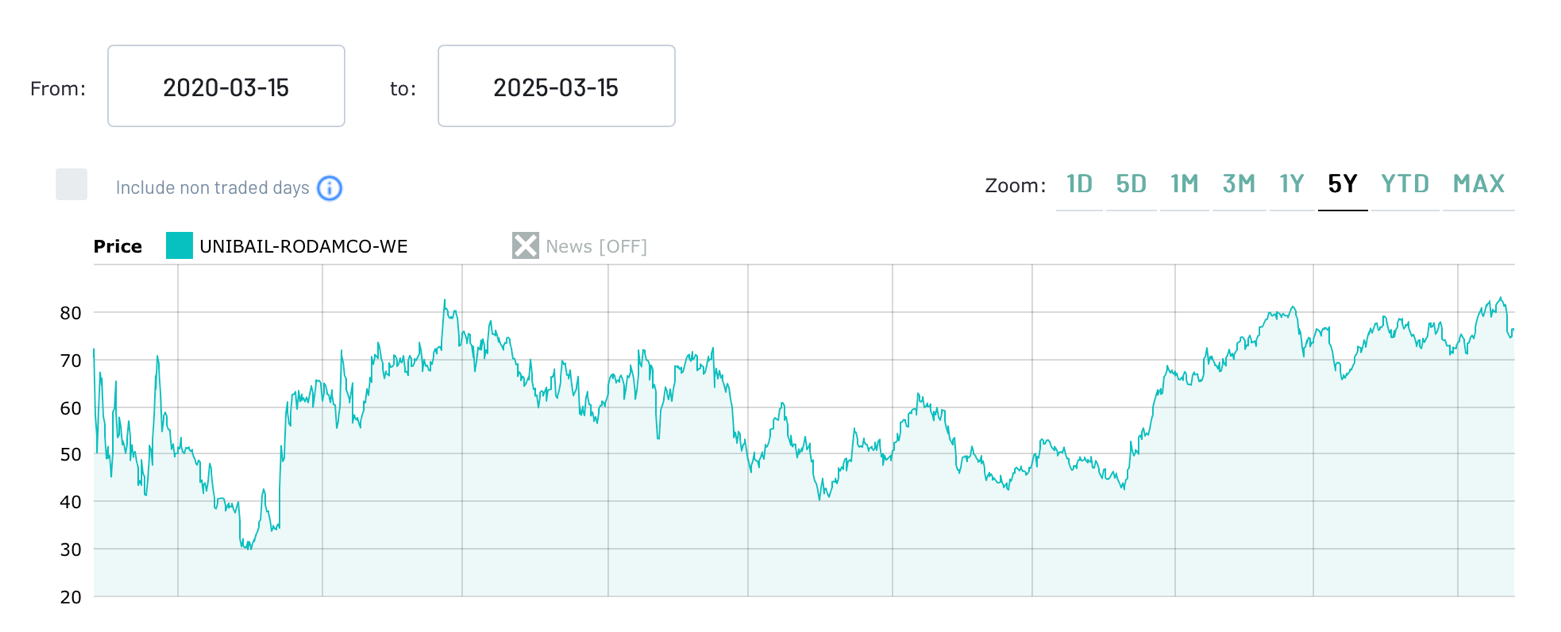Toggle UNIBAIL-RODAMCO-WE legend label

pyautogui.click(x=303, y=246)
